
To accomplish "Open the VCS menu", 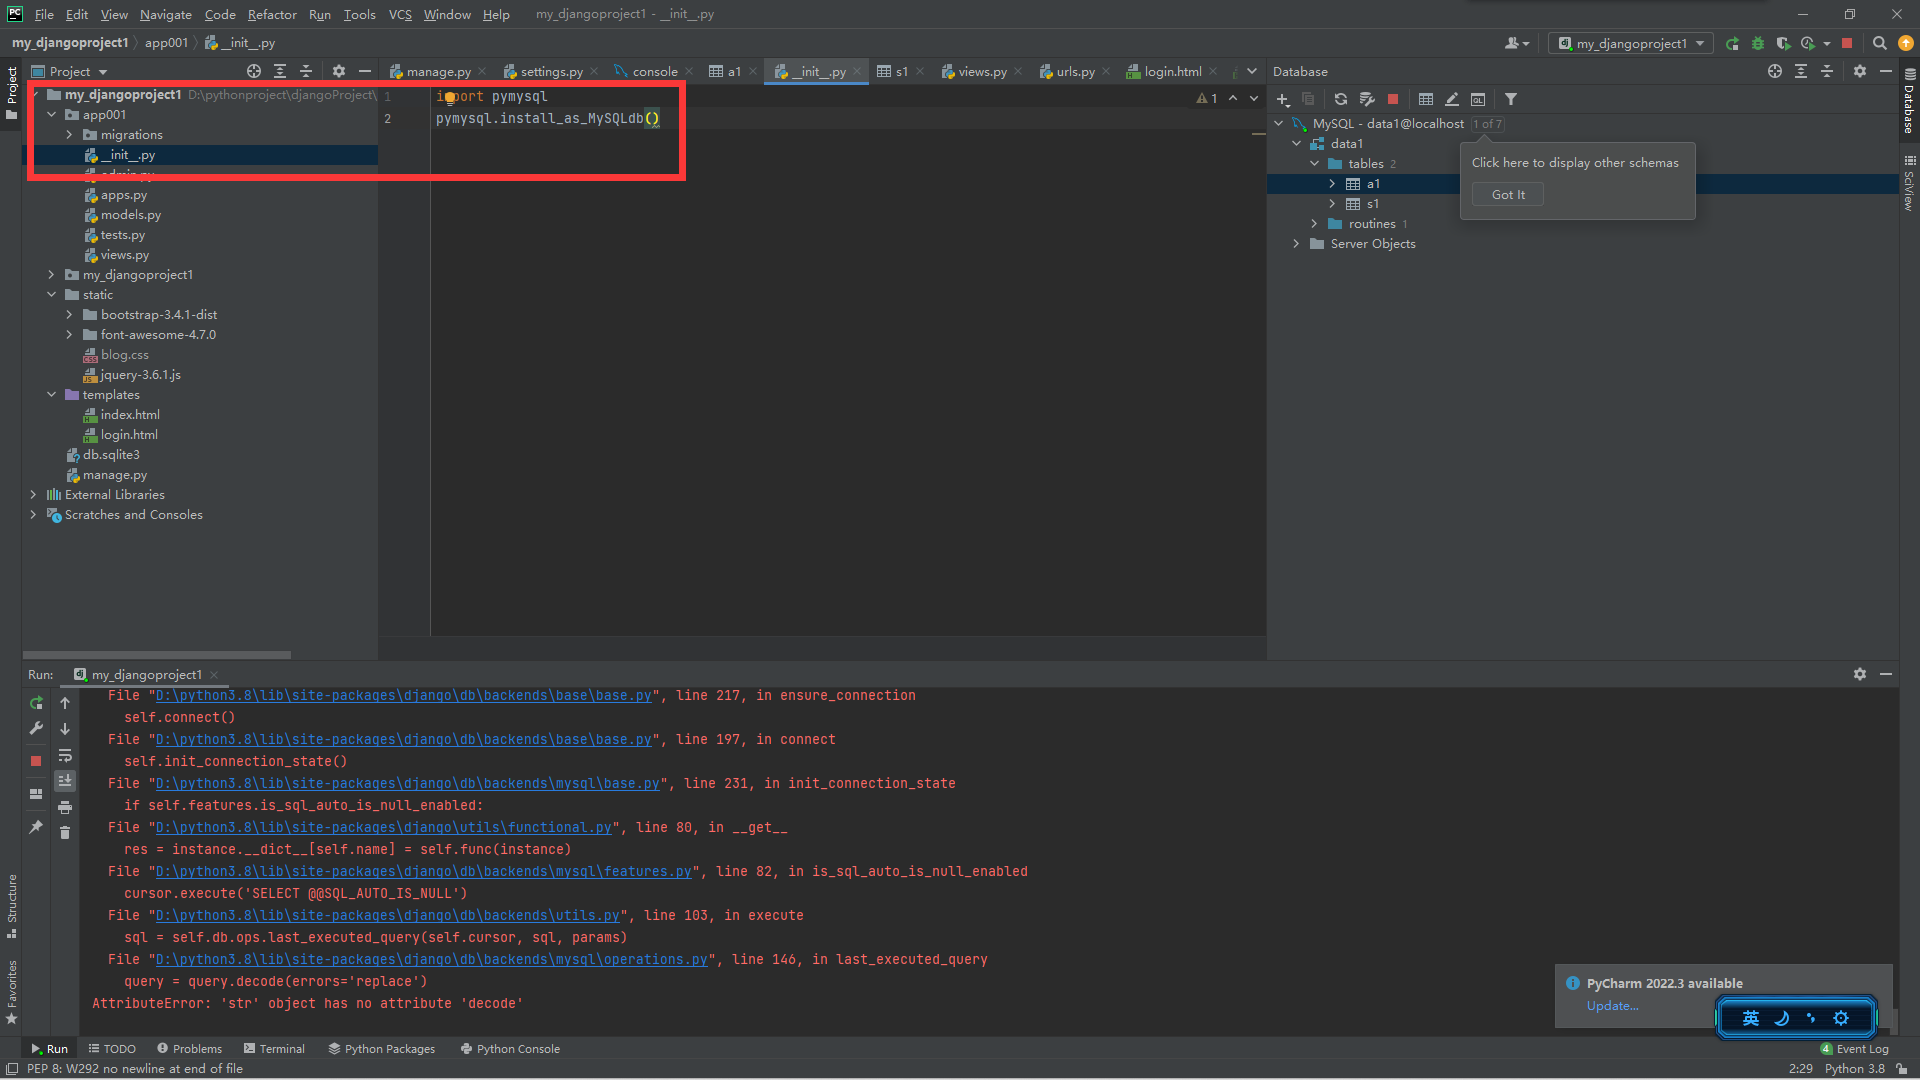I will [400, 14].
